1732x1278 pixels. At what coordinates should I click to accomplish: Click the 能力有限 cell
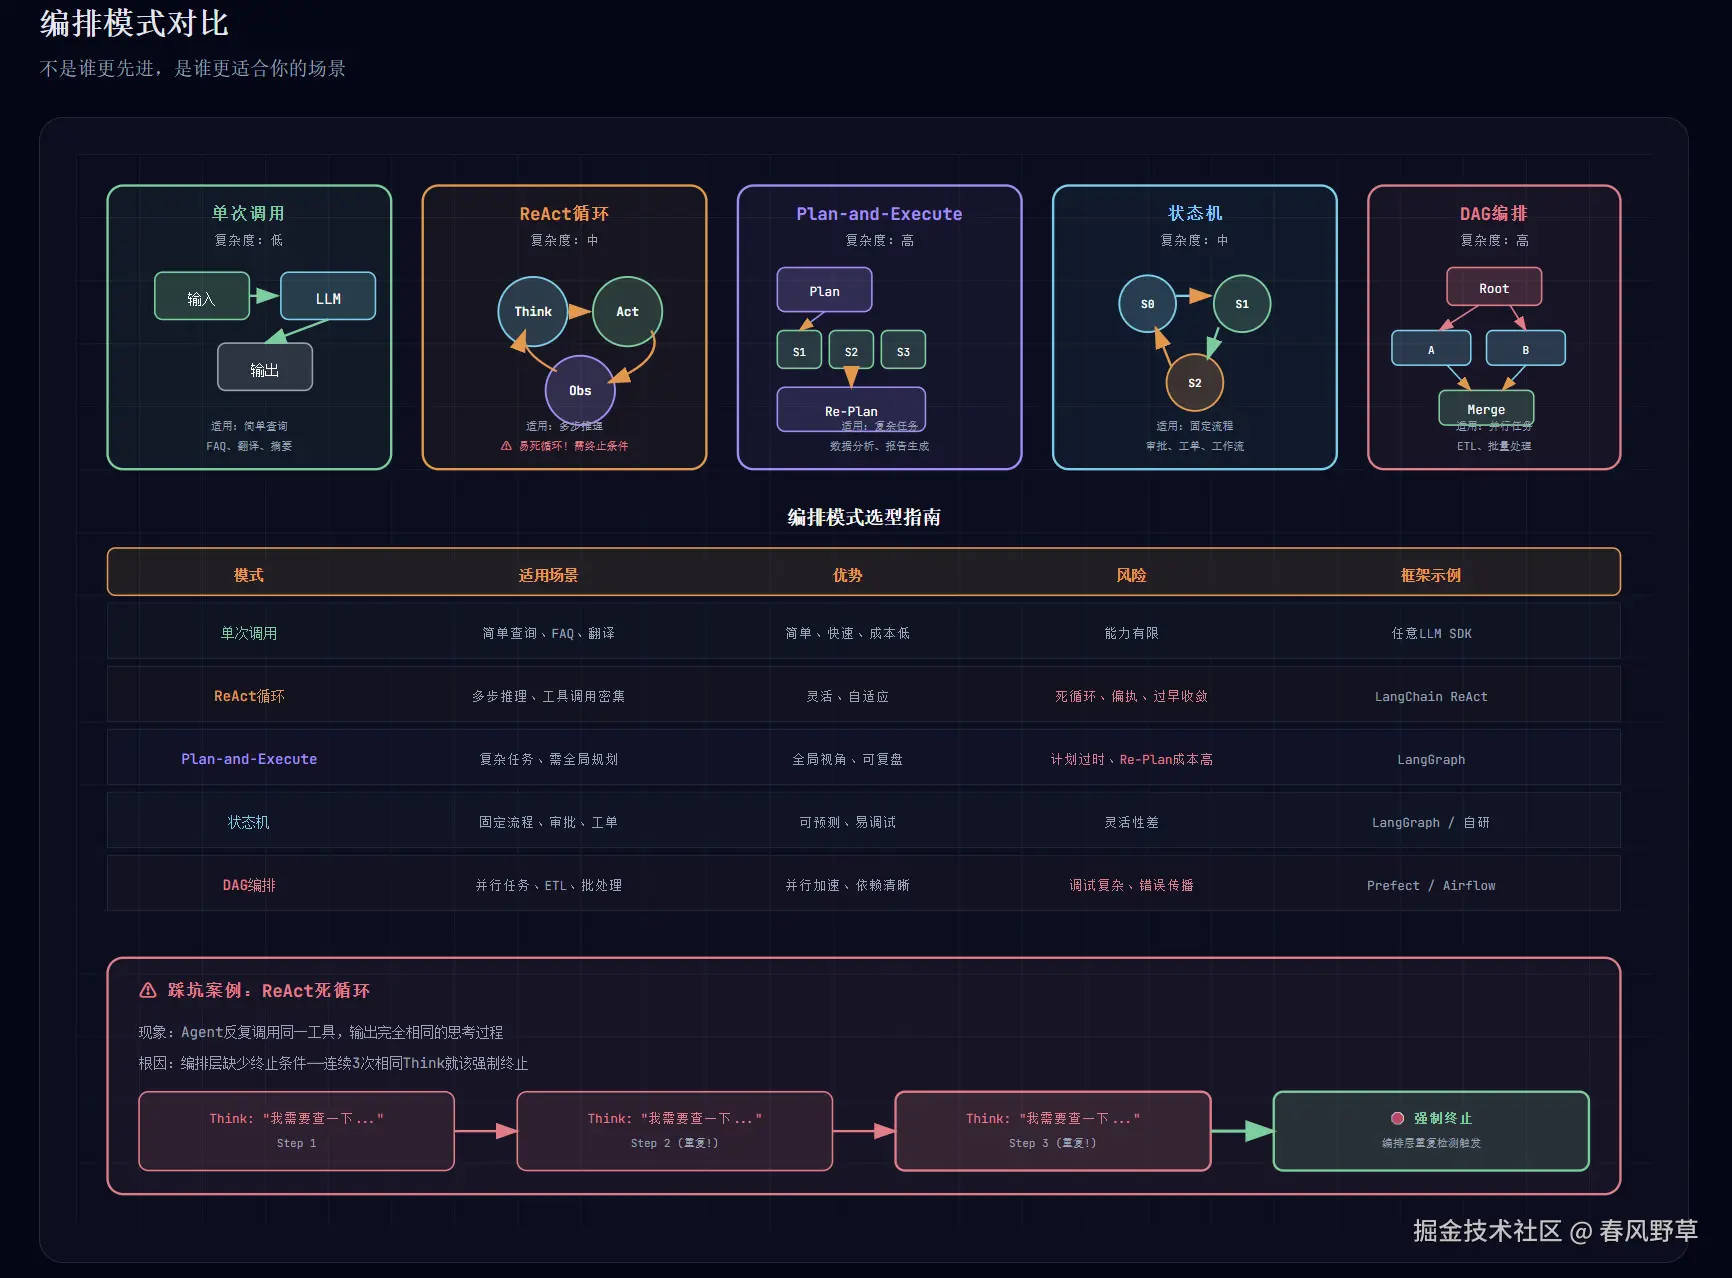pyautogui.click(x=1131, y=633)
